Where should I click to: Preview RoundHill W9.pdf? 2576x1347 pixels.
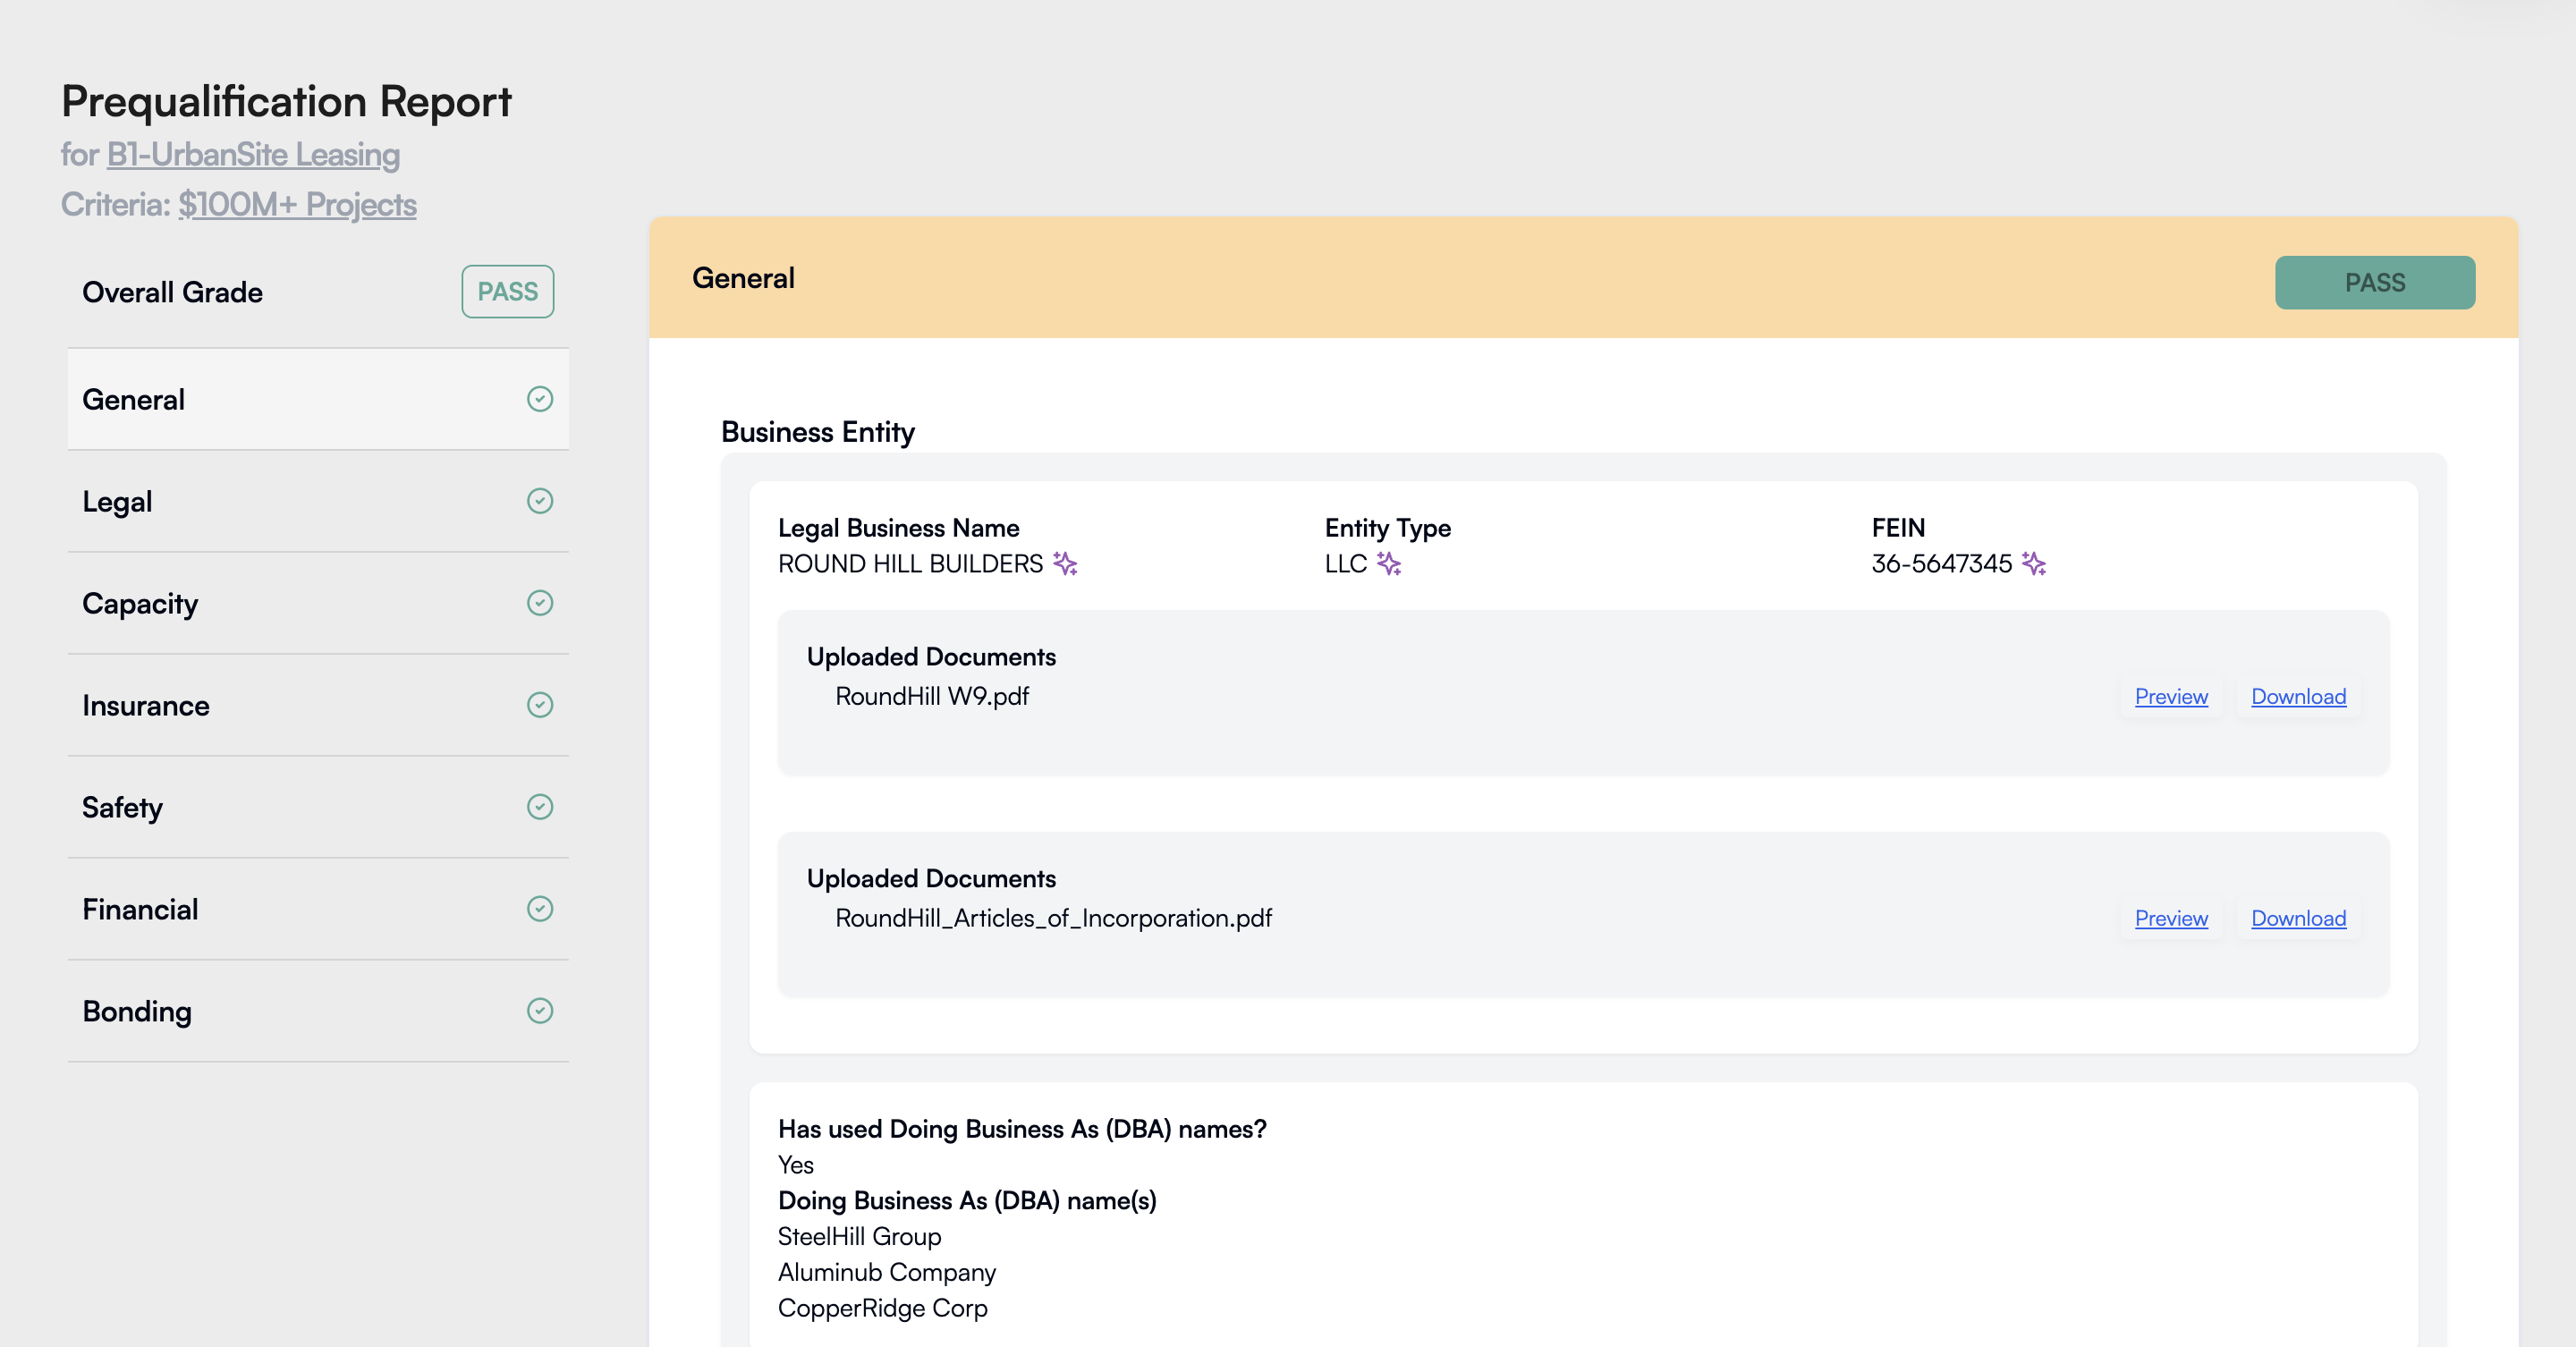[x=2171, y=696]
